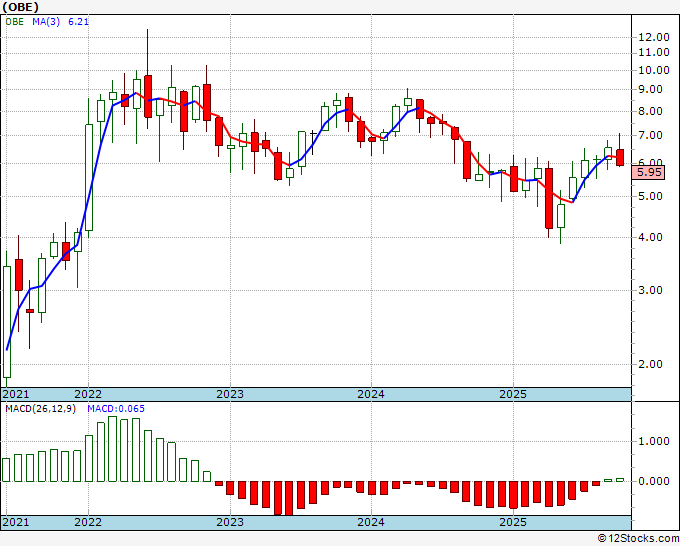Click the highlighted 5.95 current price tag
Image resolution: width=680 pixels, height=546 pixels.
click(x=649, y=172)
